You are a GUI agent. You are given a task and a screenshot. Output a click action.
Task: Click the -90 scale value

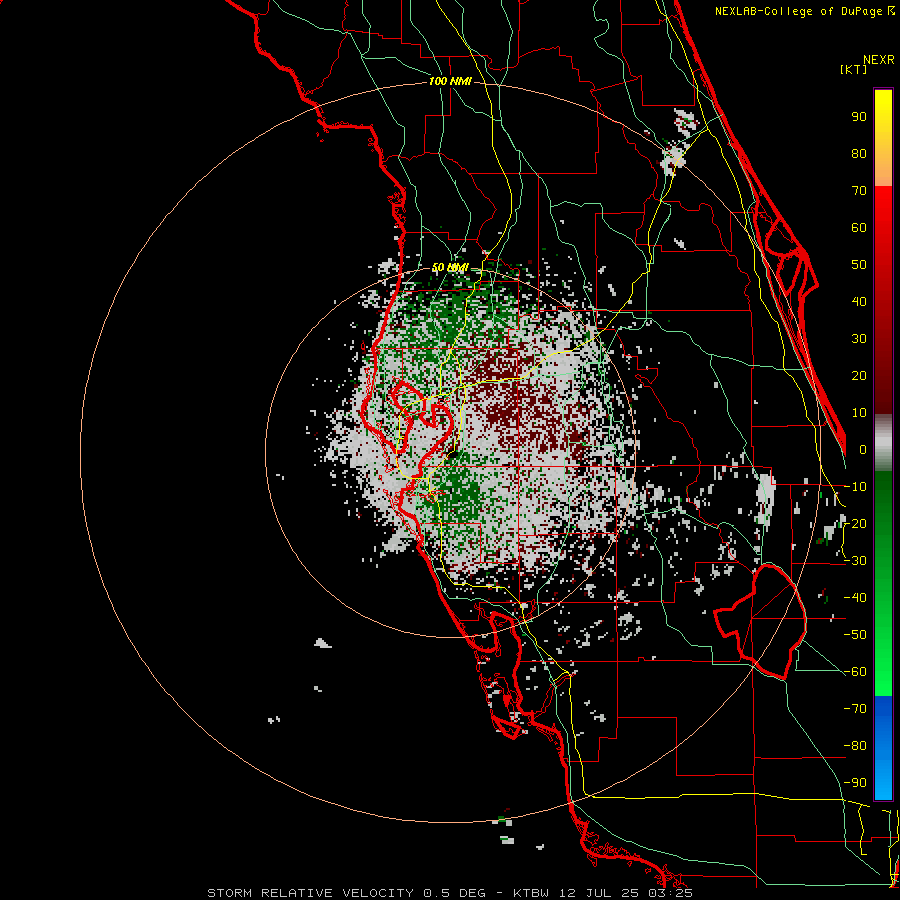tap(855, 783)
